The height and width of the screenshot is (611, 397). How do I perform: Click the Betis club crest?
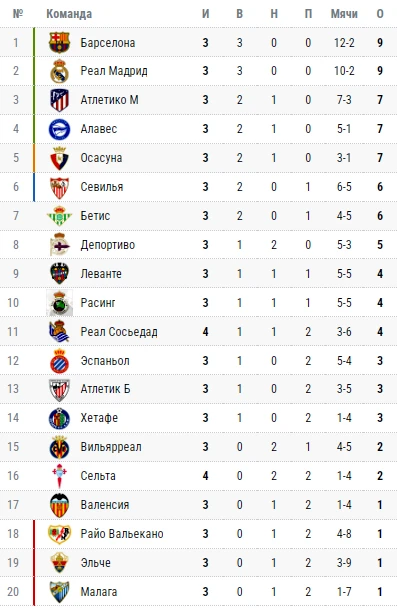coord(59,216)
